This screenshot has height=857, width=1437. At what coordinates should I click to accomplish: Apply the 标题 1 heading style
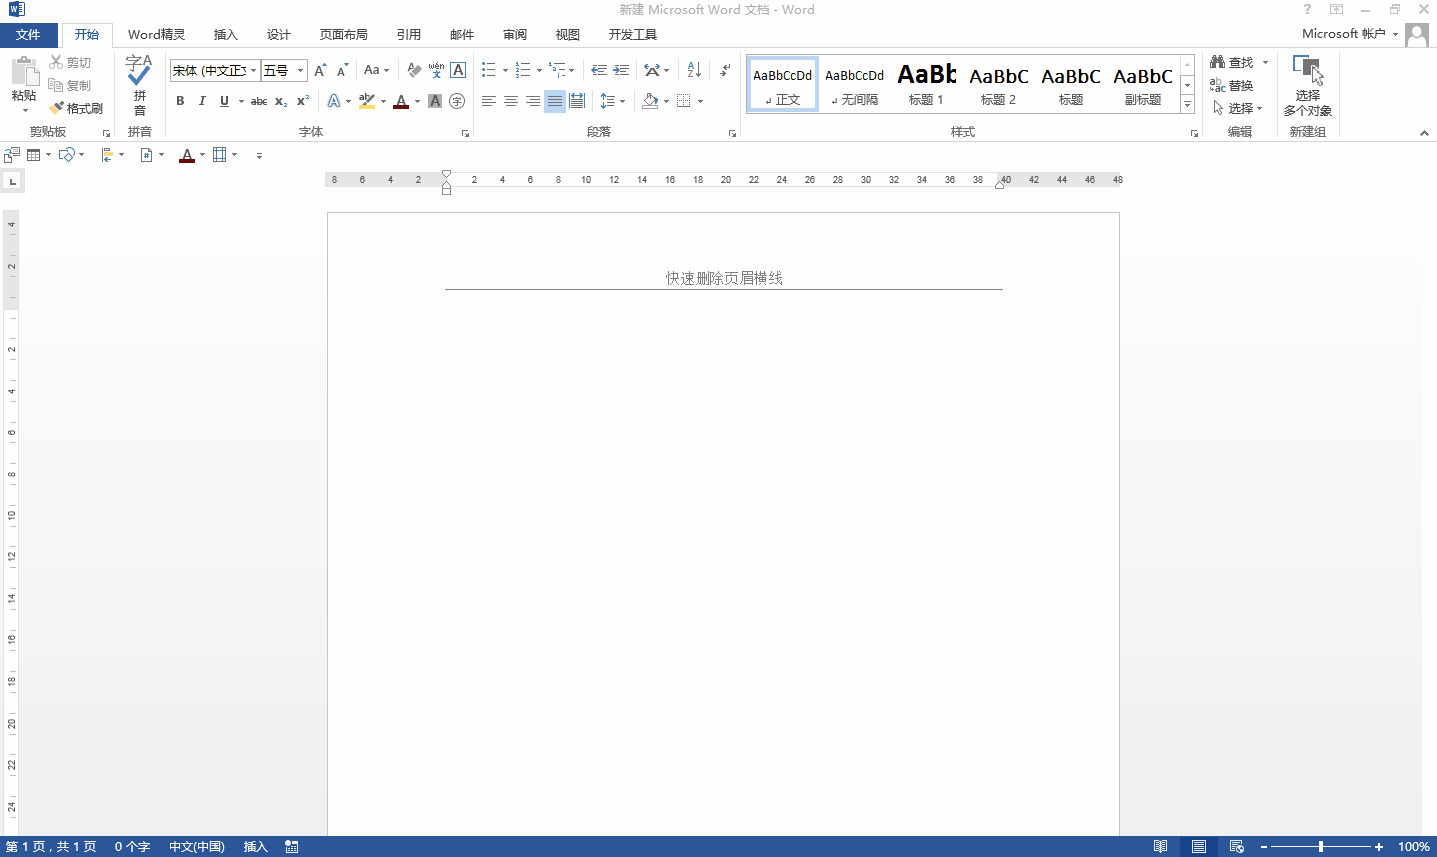[x=926, y=84]
